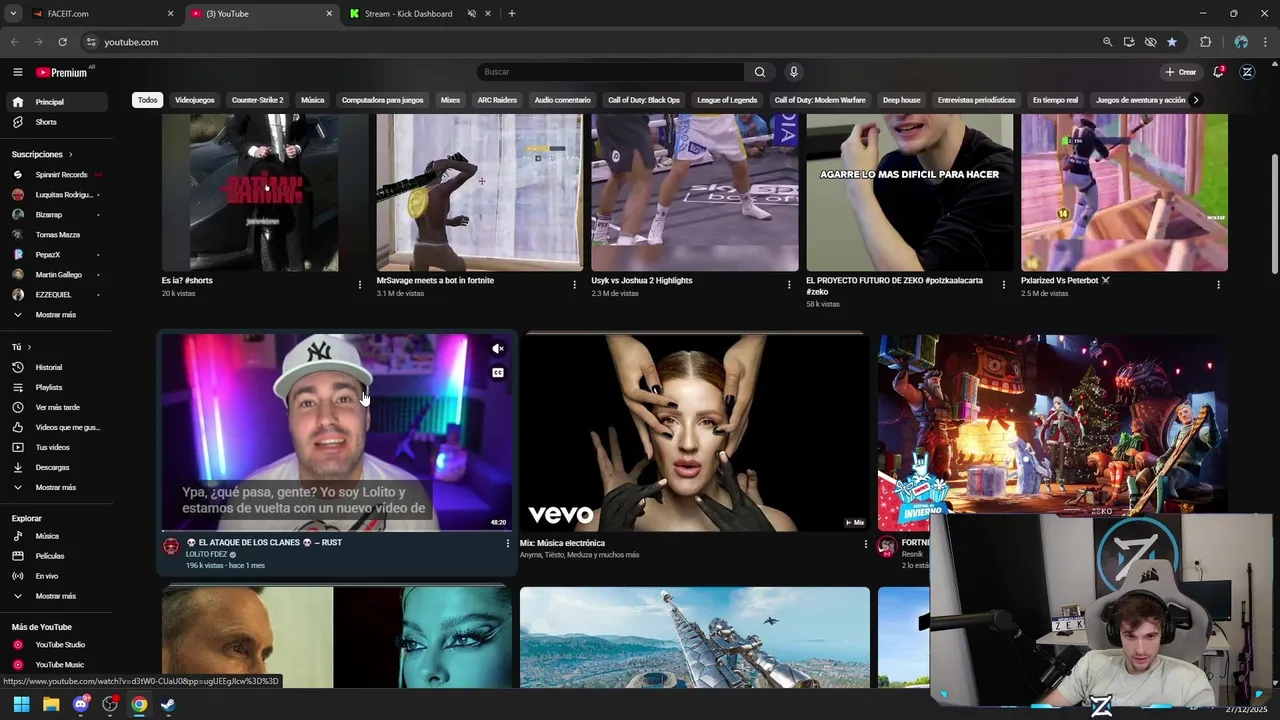Open Tomas Mazza channel
The height and width of the screenshot is (720, 1280).
(x=56, y=235)
